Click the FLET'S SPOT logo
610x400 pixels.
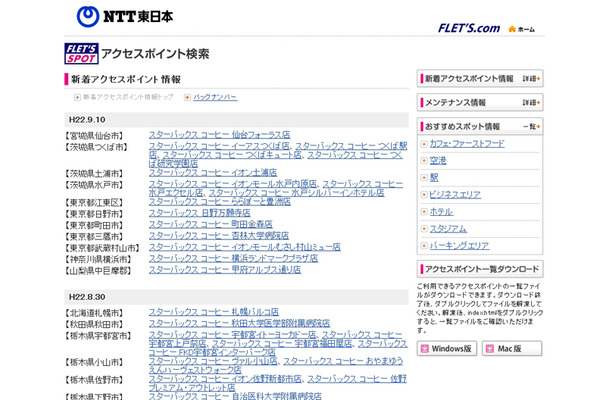[81, 53]
